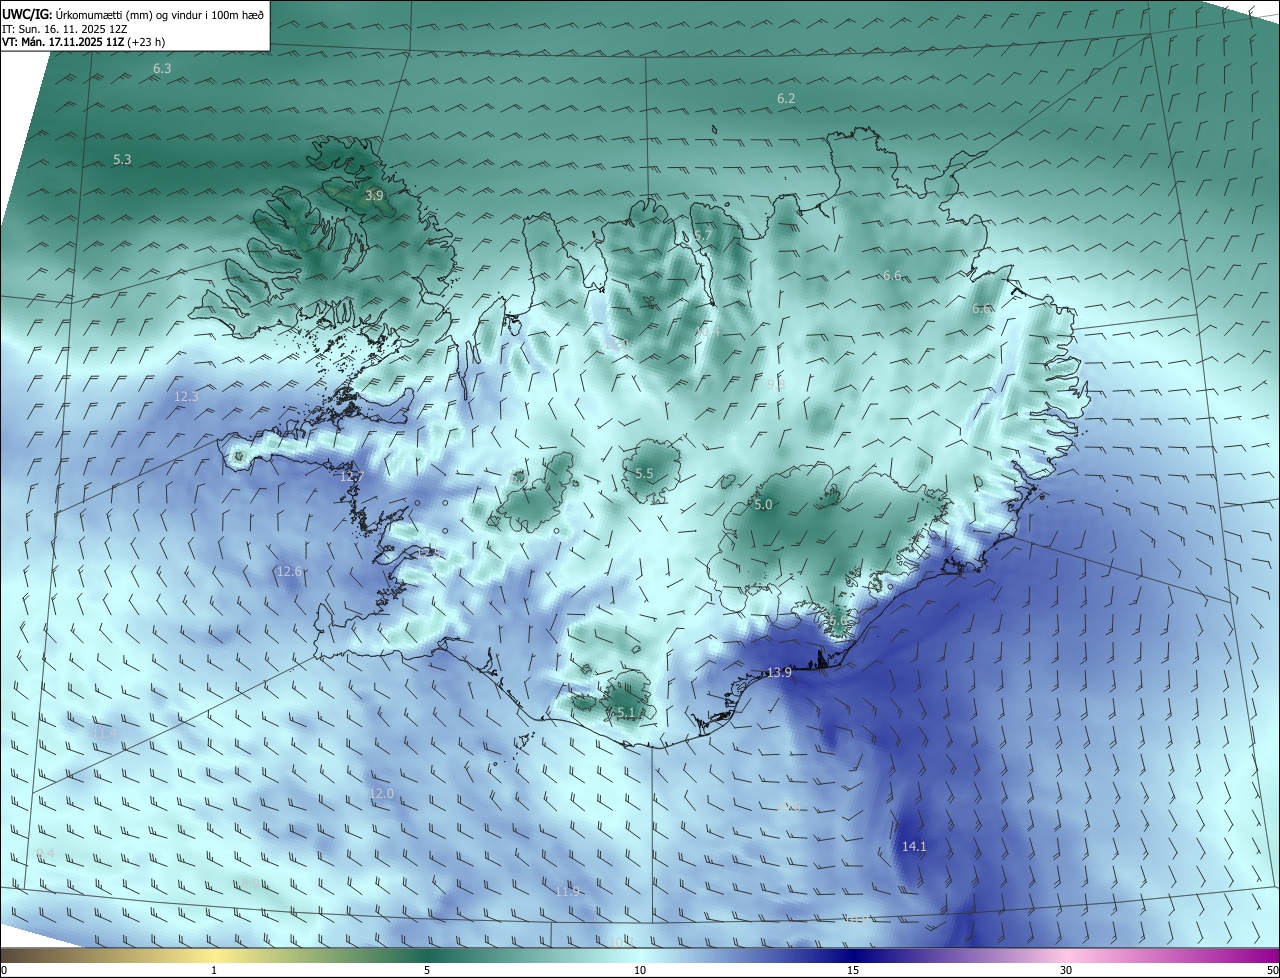Screen dimensions: 1280x978
Task: Click the 3.9 value over the Westfjords
Action: (374, 196)
